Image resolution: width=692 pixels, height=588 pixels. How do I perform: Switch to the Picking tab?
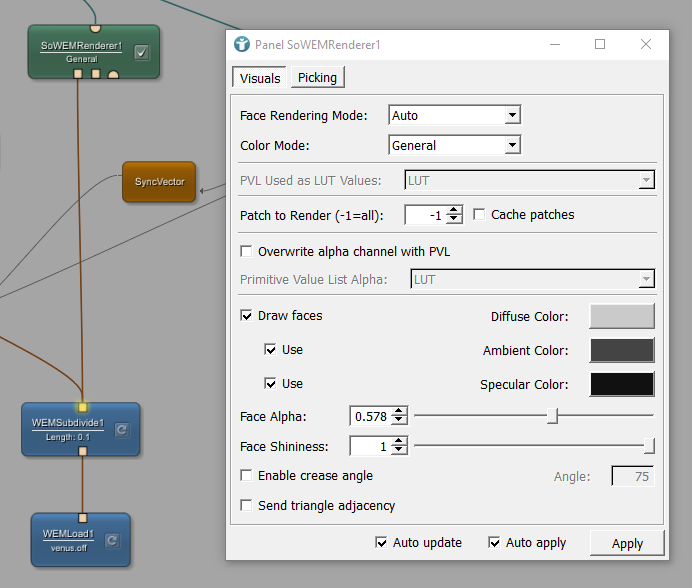point(317,78)
